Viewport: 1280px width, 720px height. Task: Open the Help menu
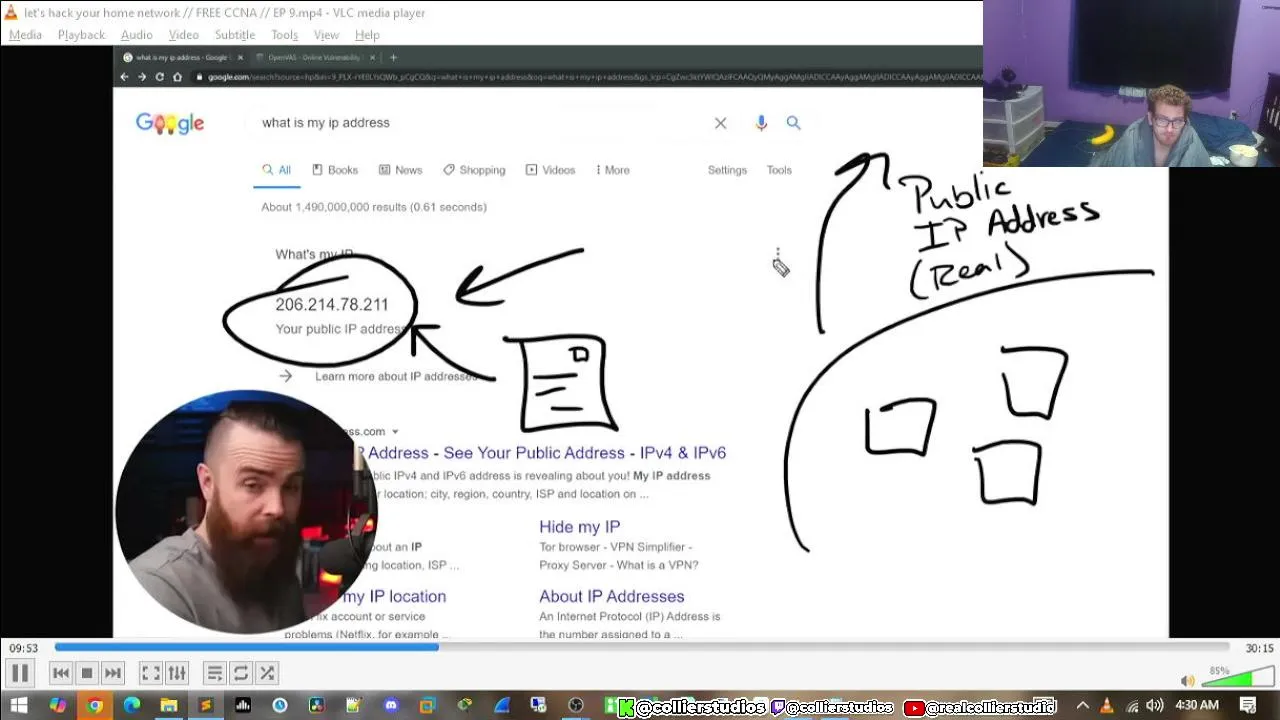(x=367, y=34)
